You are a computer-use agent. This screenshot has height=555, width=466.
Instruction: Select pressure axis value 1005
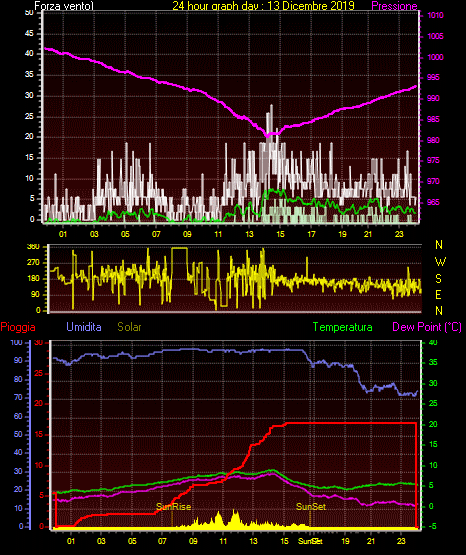(435, 36)
